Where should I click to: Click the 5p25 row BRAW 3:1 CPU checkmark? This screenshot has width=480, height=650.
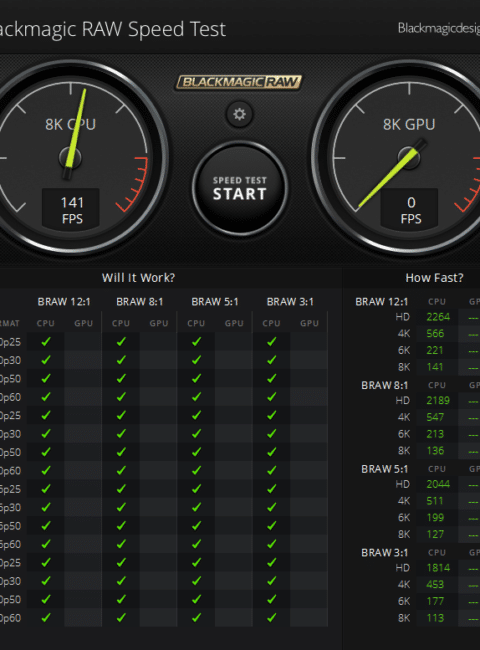[x=272, y=489]
